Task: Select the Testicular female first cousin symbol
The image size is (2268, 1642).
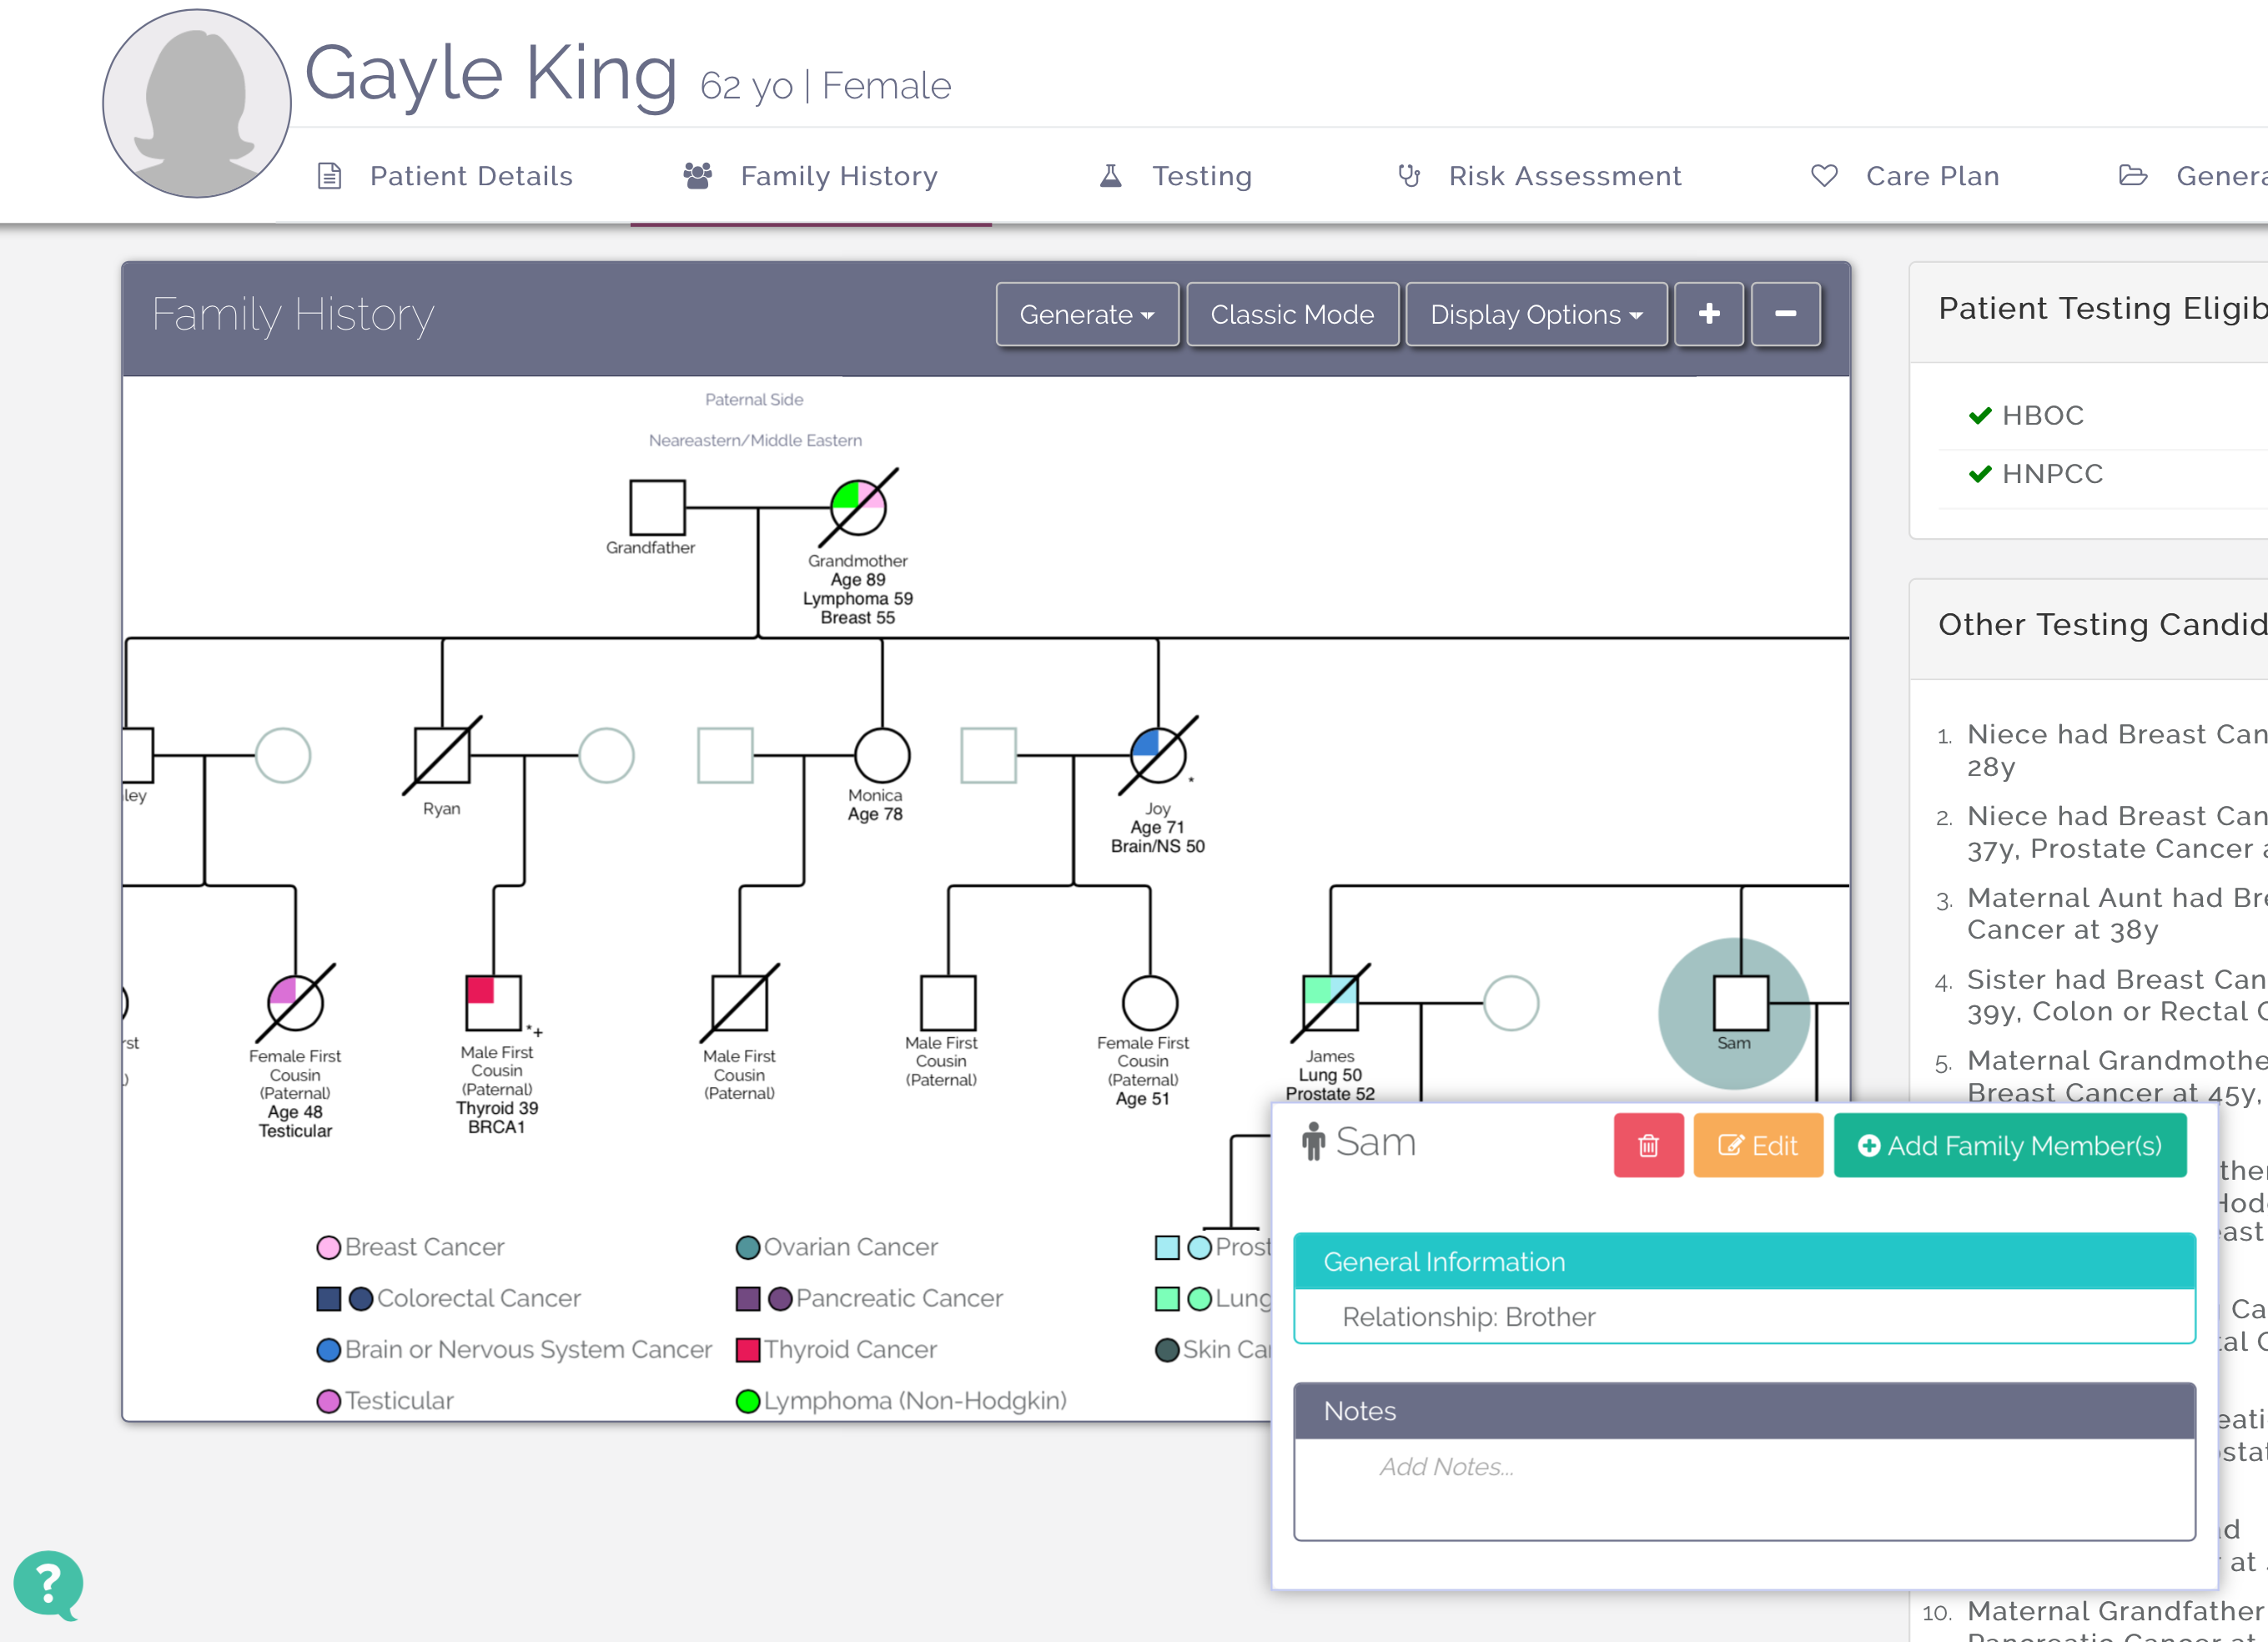Action: coord(295,1003)
